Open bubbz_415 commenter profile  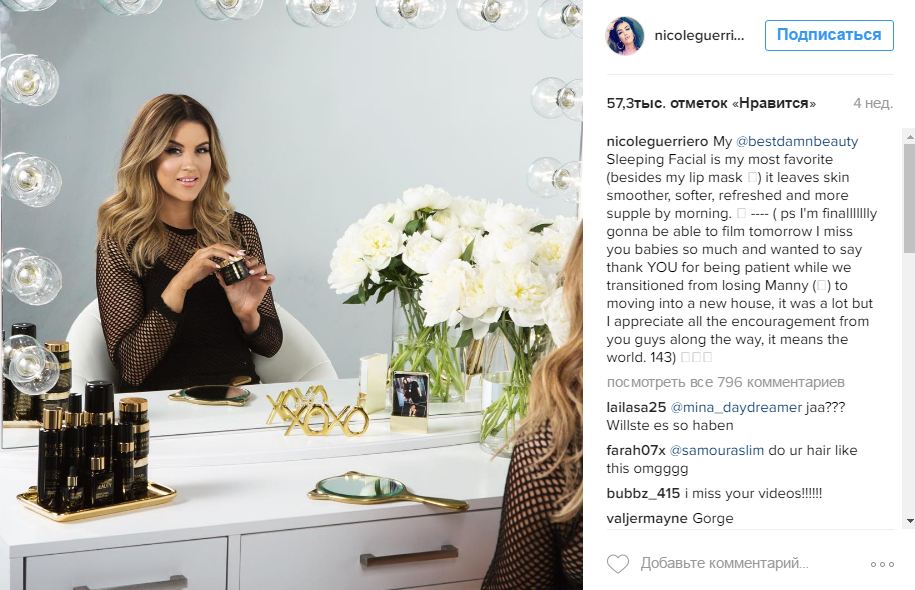tap(643, 494)
